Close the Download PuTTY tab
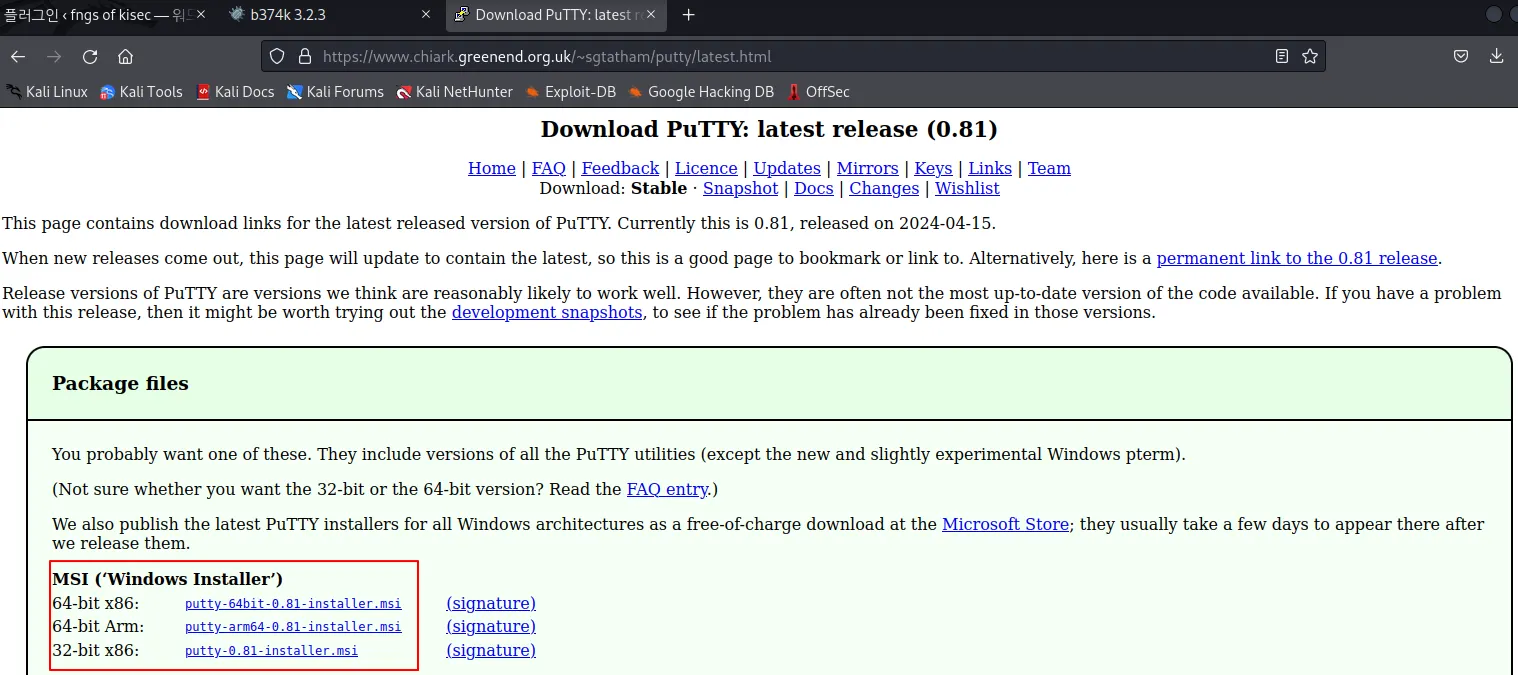1518x675 pixels. [653, 15]
